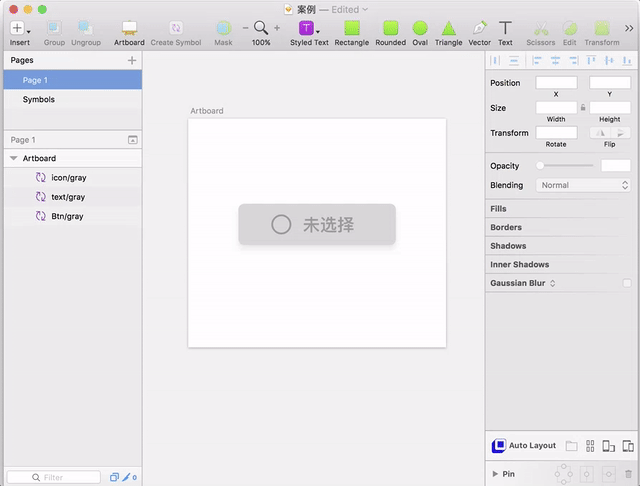Click the Create Symbol icon
This screenshot has width=640, height=486.
(176, 28)
